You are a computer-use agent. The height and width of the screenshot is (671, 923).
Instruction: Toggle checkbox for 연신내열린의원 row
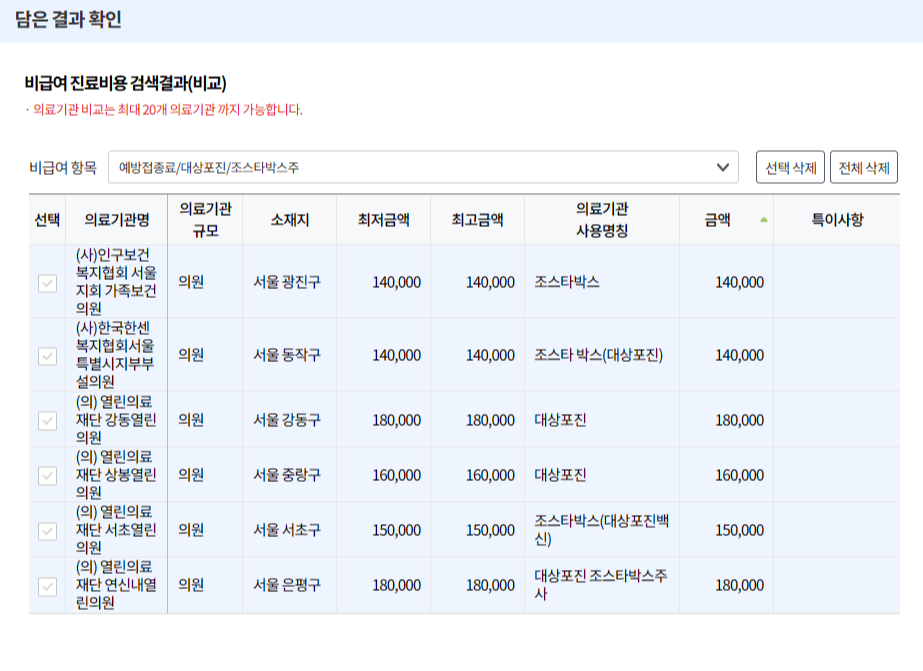(x=45, y=586)
